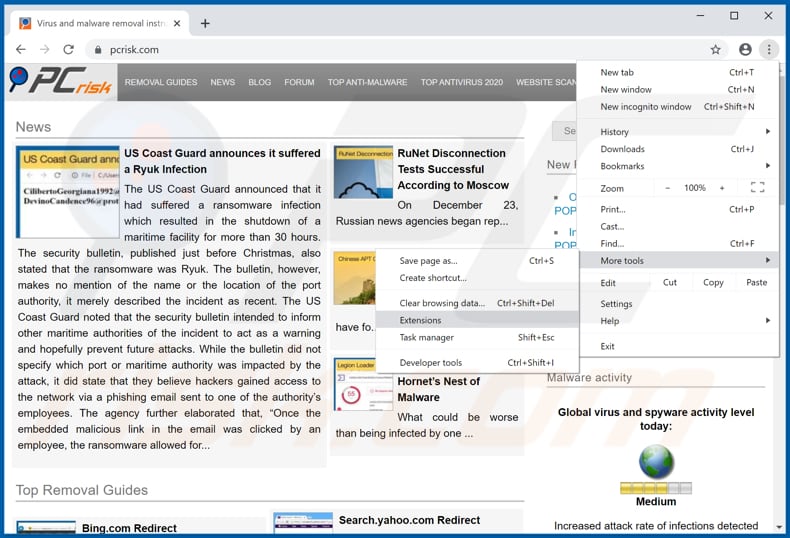790x538 pixels.
Task: Open the user profile avatar icon
Action: (x=745, y=49)
